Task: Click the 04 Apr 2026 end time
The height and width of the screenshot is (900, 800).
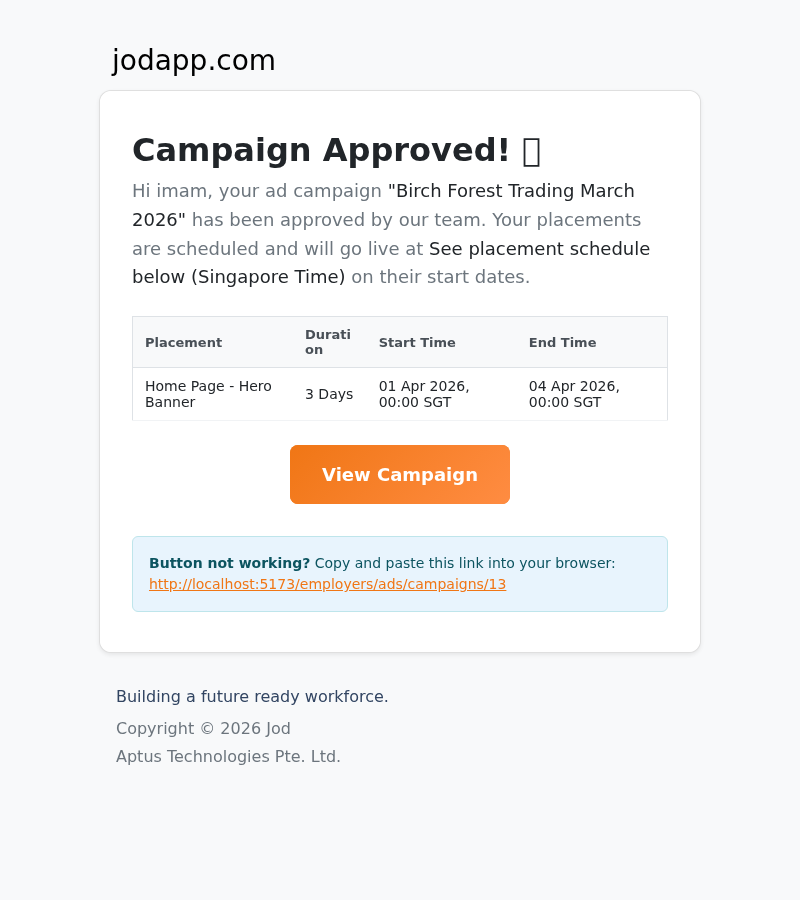Action: (x=573, y=394)
